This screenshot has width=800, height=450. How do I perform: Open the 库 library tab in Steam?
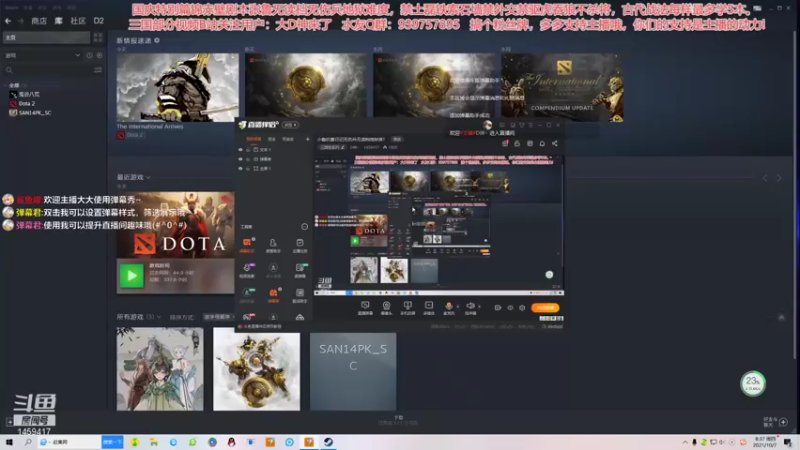(x=59, y=21)
